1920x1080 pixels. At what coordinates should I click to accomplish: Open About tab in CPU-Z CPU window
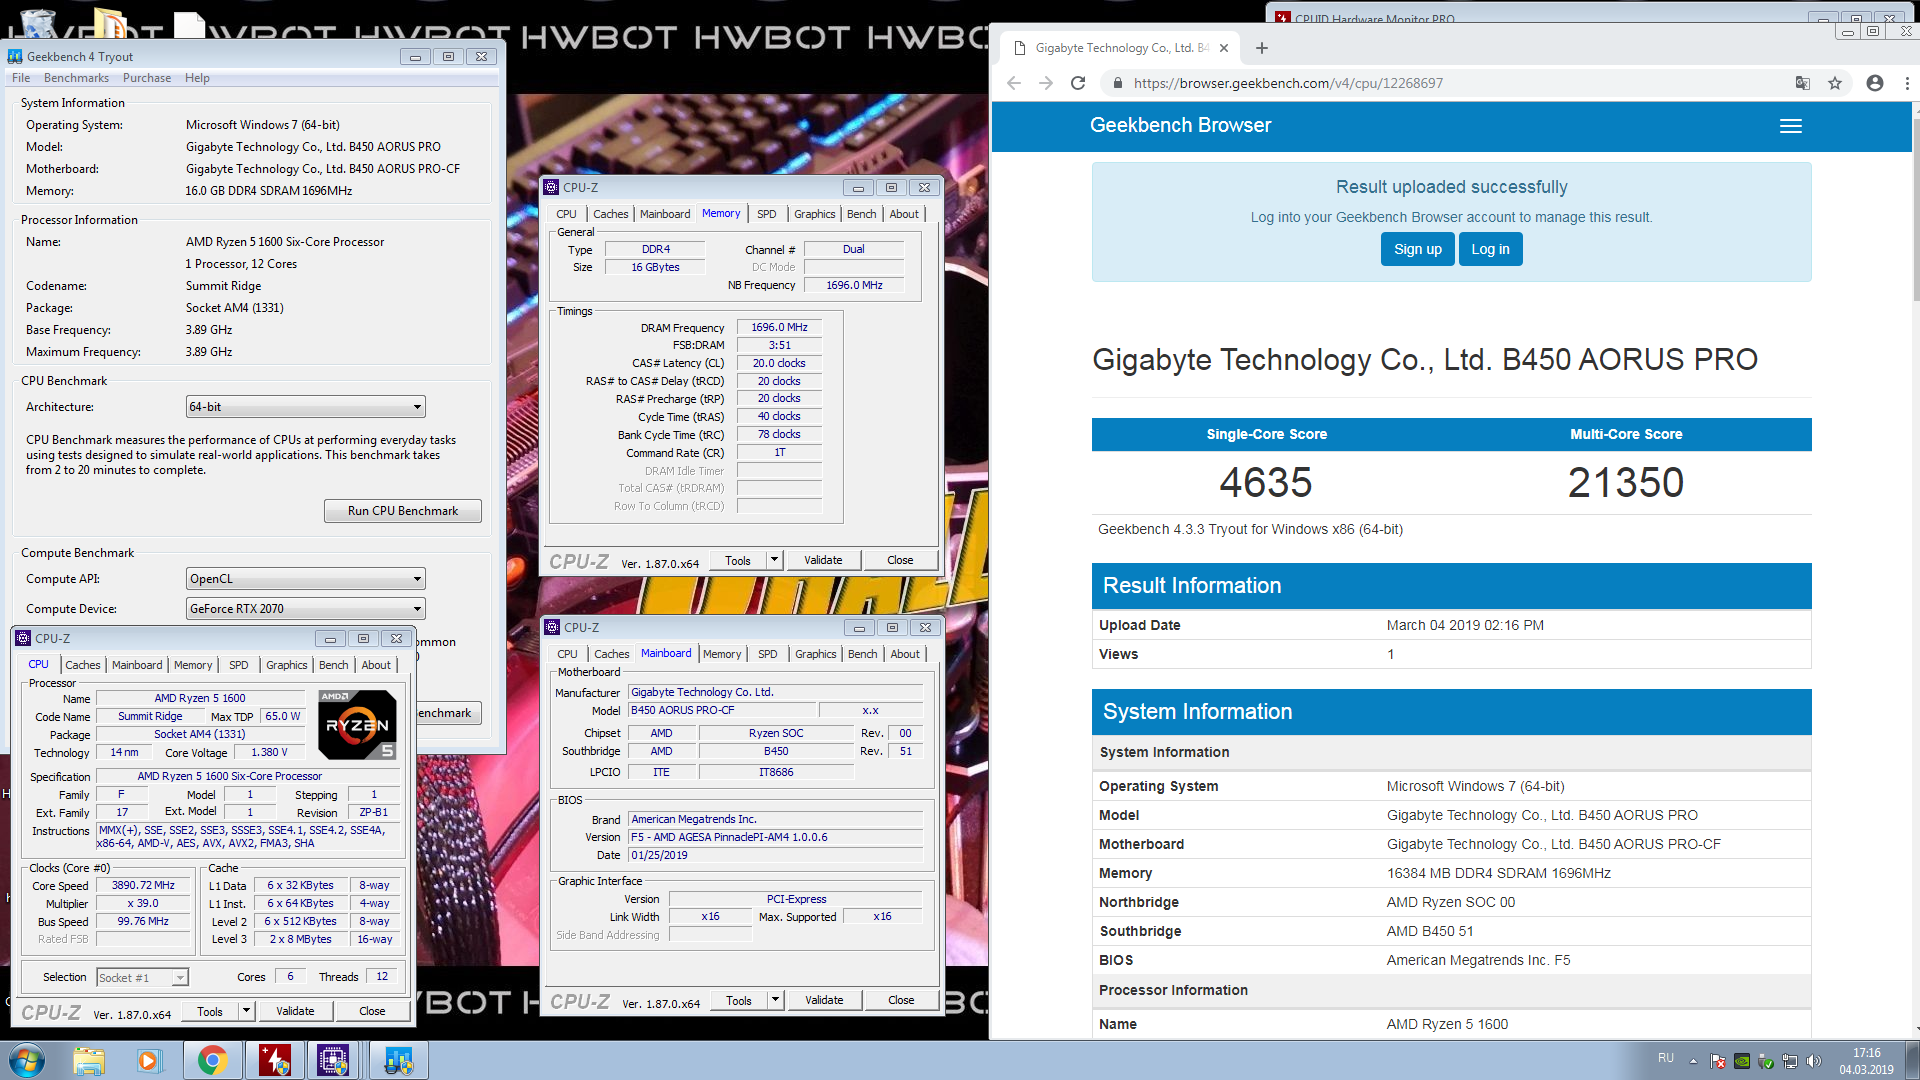tap(376, 665)
